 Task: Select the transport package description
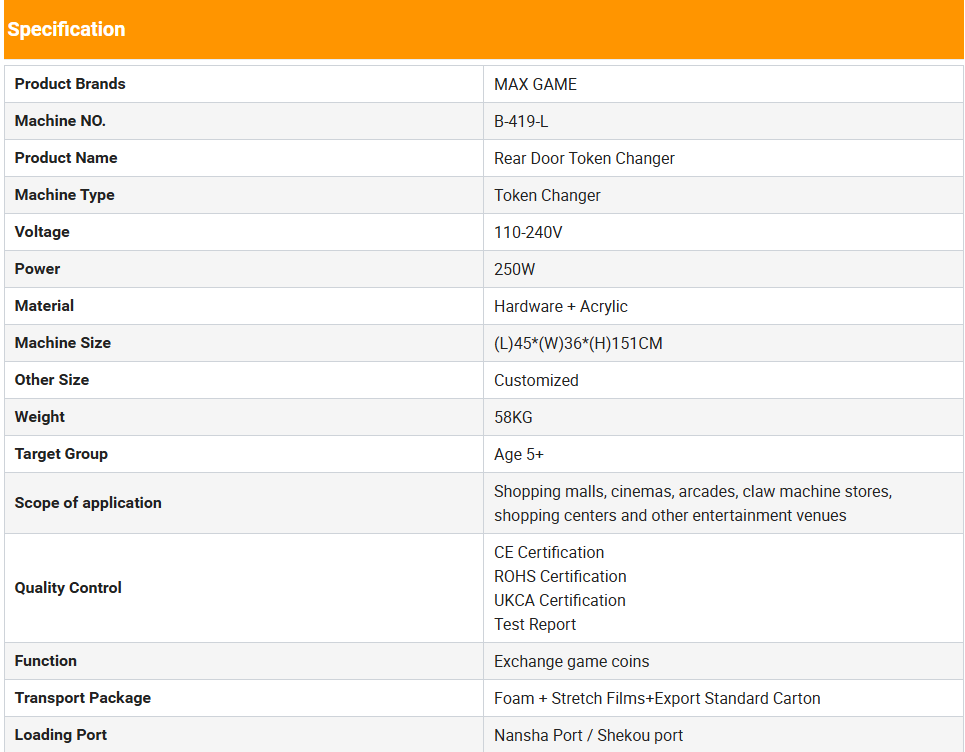657,698
